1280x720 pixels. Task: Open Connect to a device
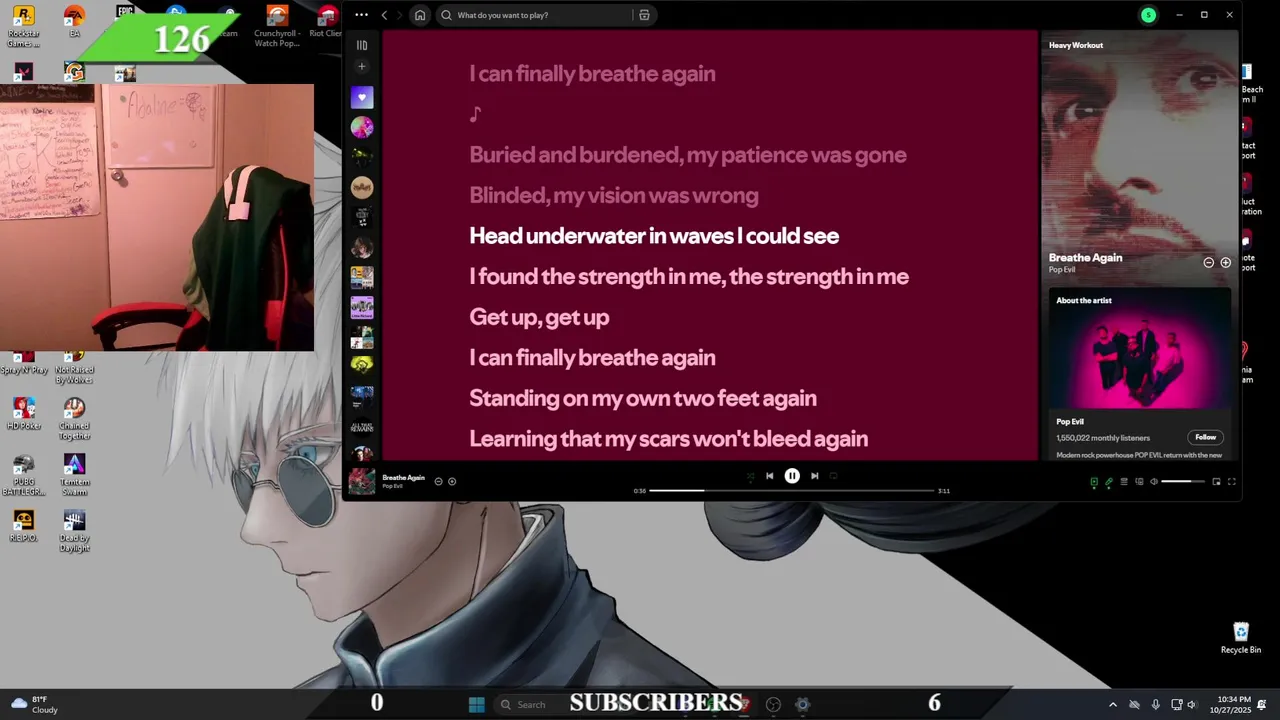click(x=1139, y=482)
